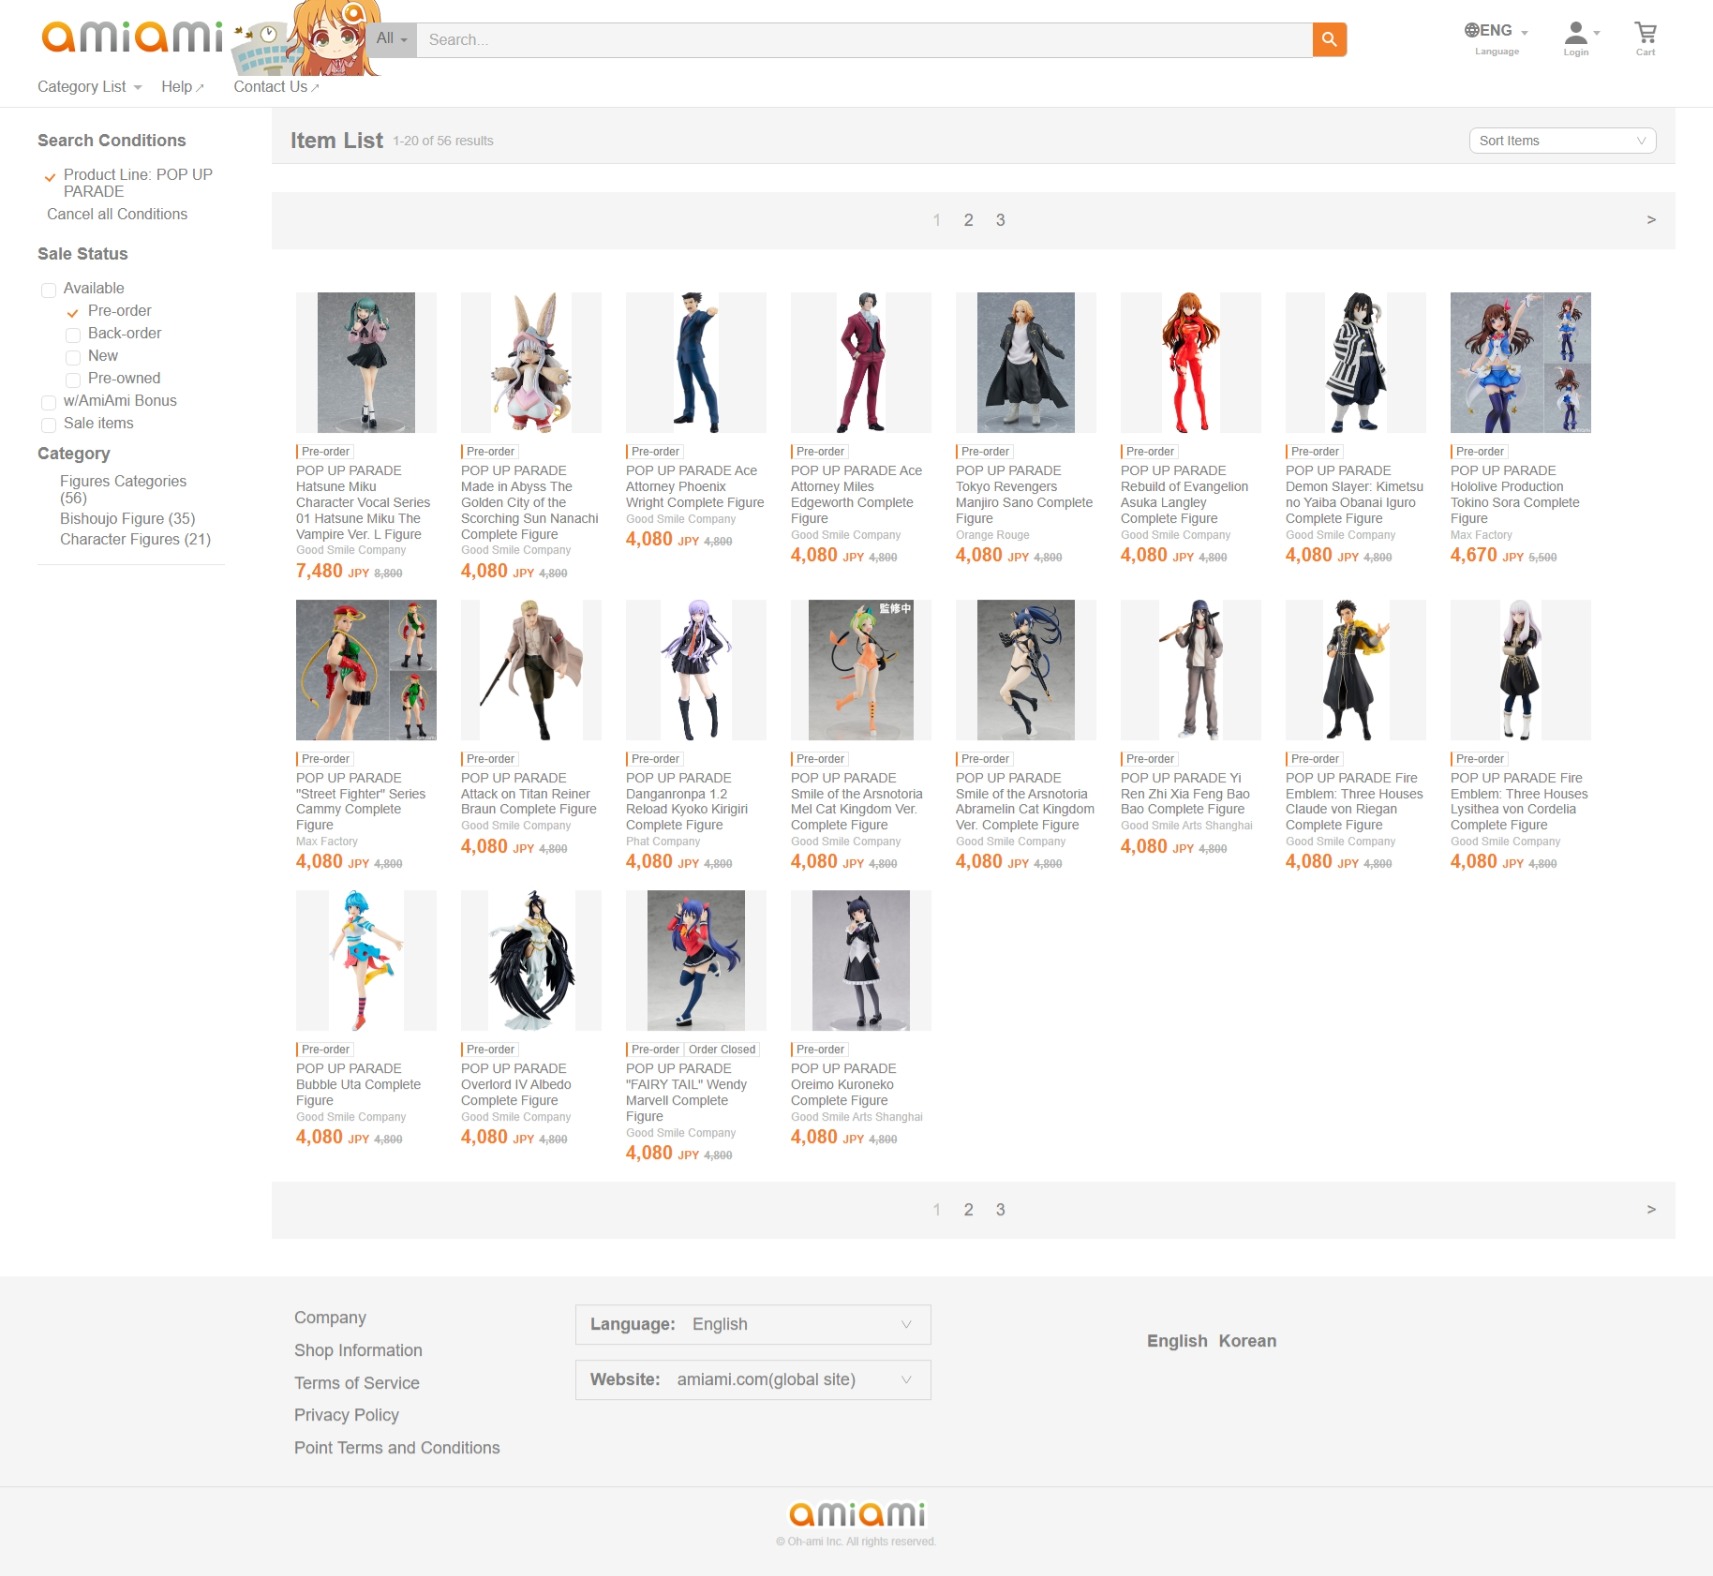Check the Sale items checkbox

[48, 425]
